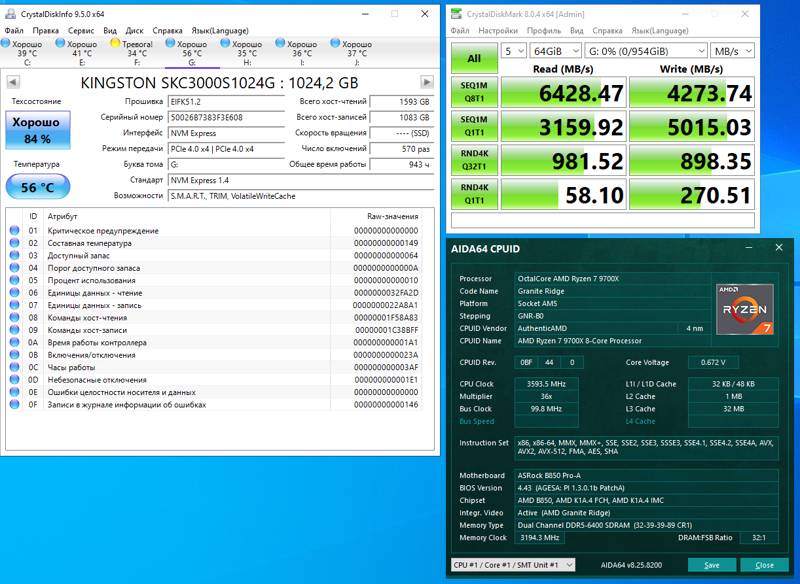Viewport: 800px width, 584px height.
Task: Click SEQ1M Q1T1 write result bar 5015.03
Action: [692, 126]
